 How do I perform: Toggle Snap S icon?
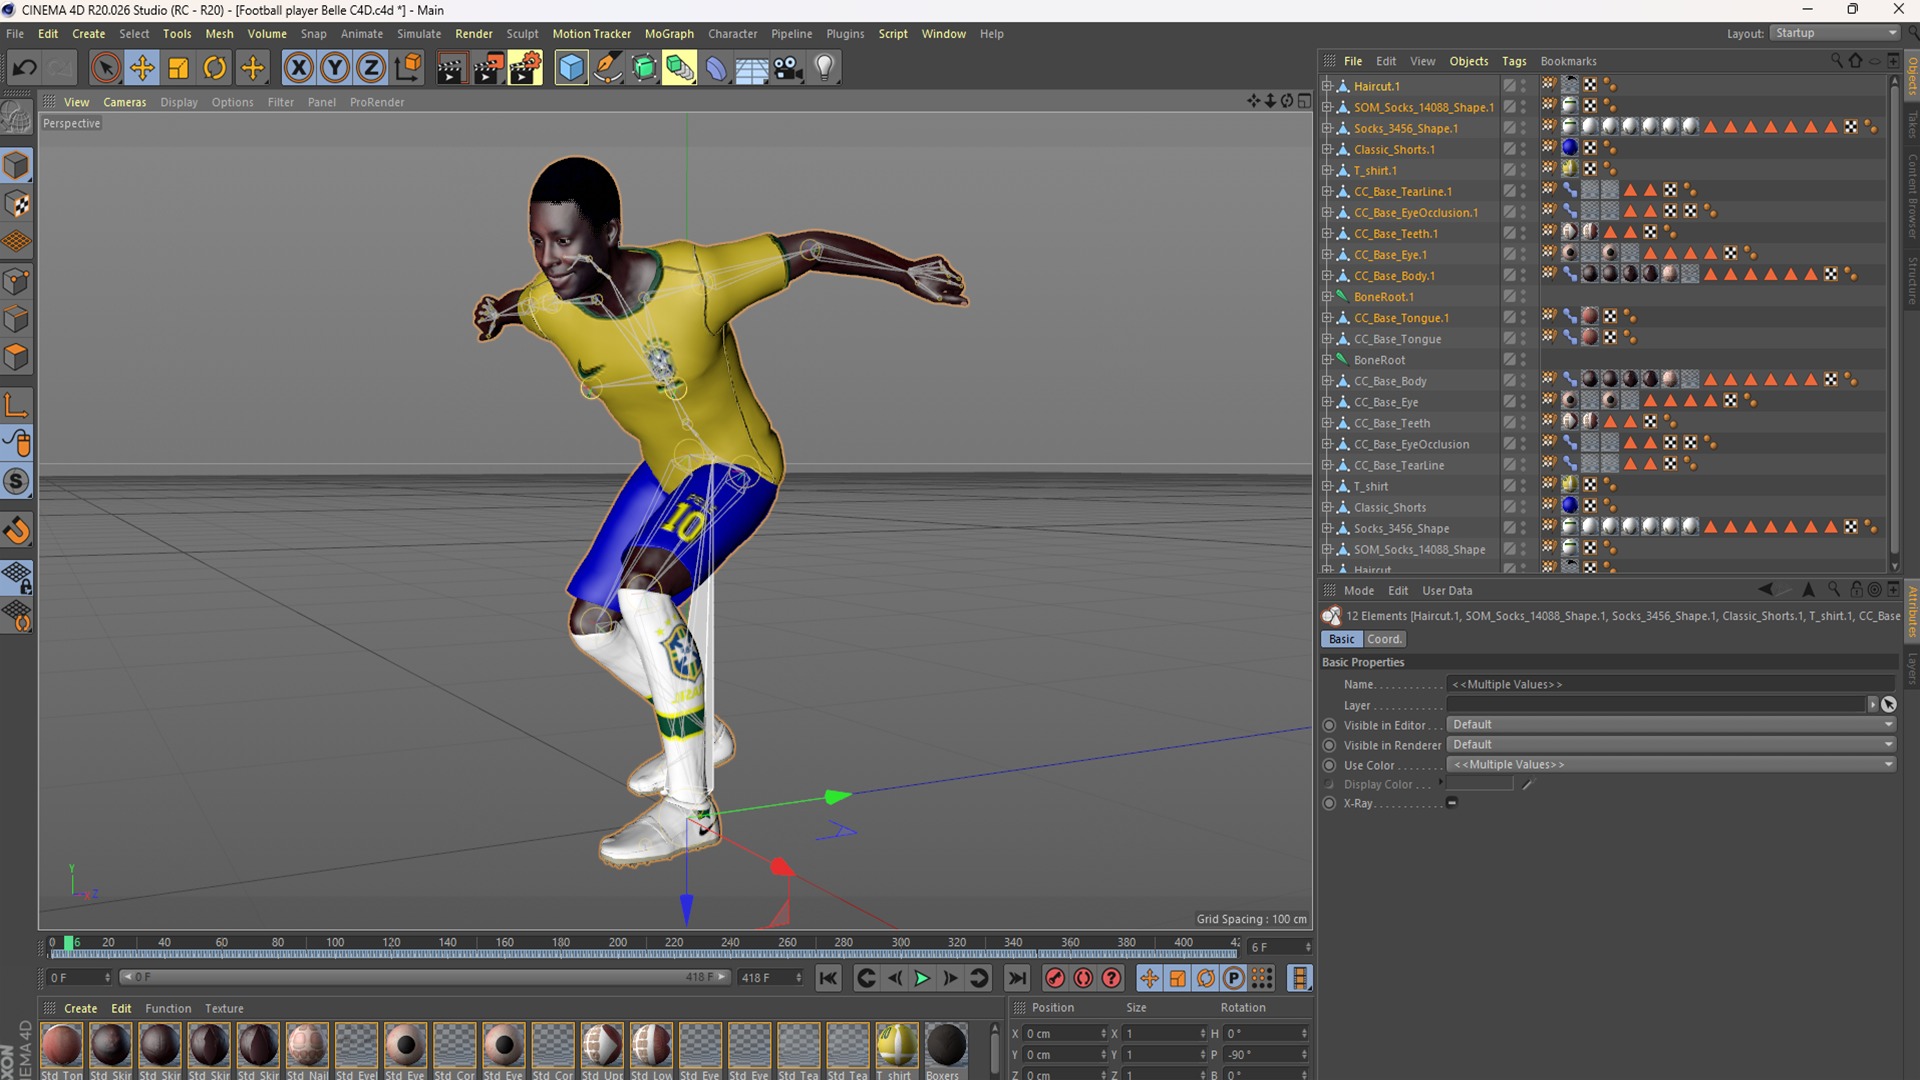[17, 482]
